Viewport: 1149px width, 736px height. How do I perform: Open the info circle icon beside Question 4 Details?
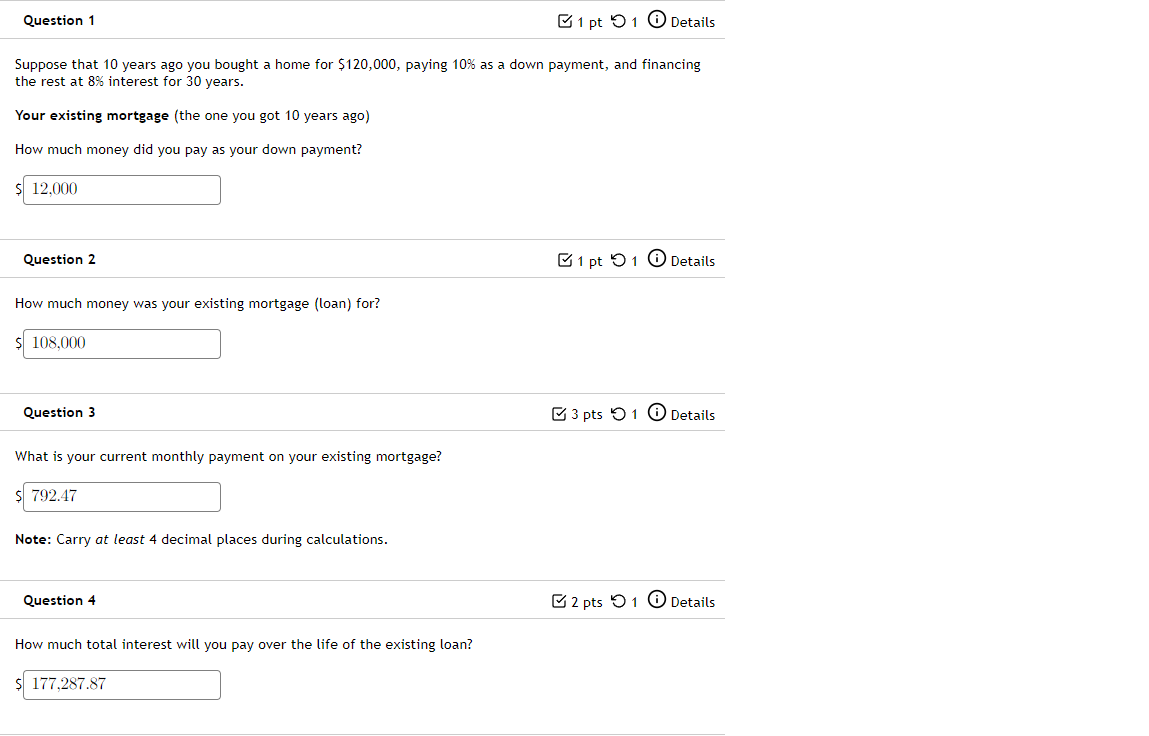coord(657,599)
